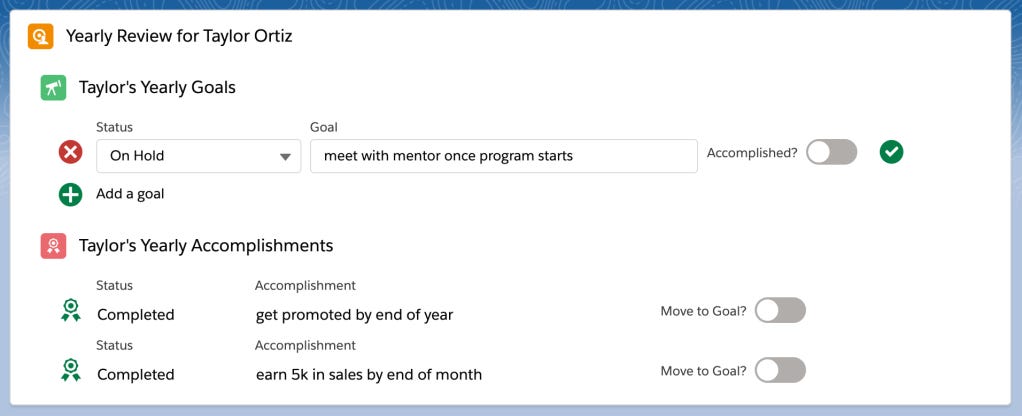Select the 'Taylor's Yearly Accomplishments' section heading
This screenshot has height=416, width=1022.
click(206, 246)
